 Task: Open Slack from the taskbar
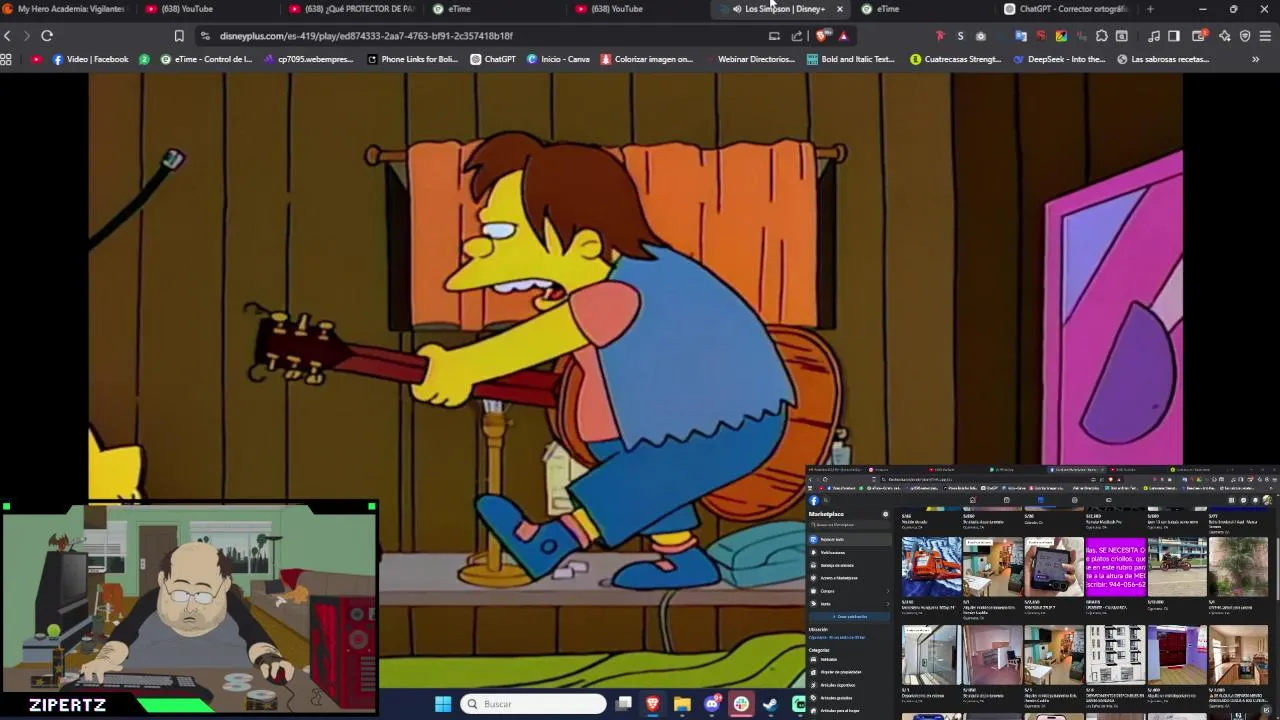741,704
